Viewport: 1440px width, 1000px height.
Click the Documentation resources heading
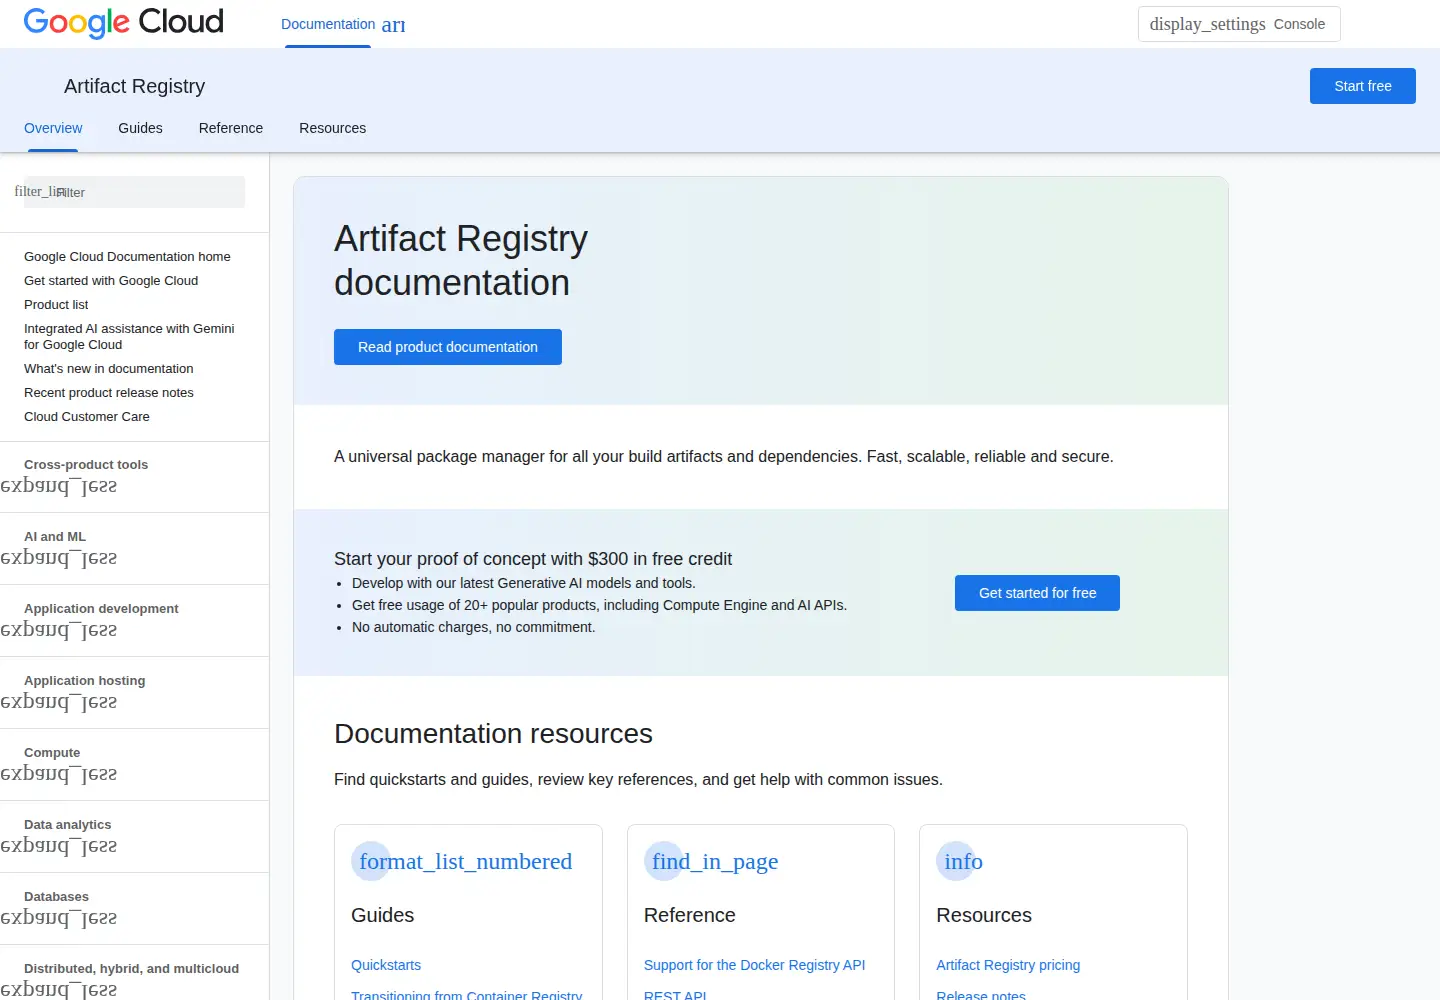[493, 734]
